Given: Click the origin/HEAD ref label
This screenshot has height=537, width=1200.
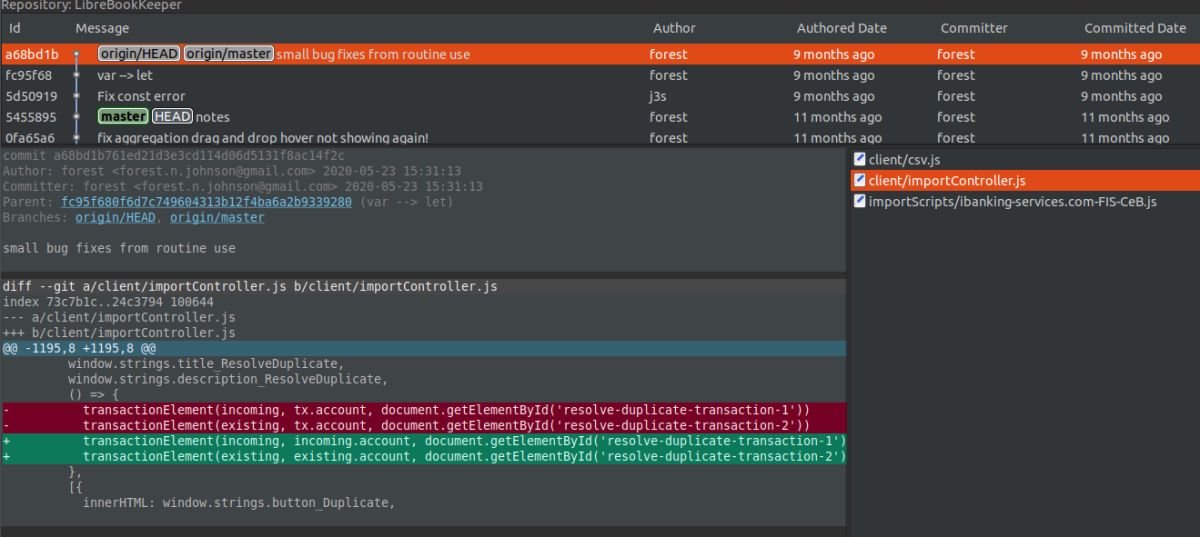Looking at the screenshot, I should (x=139, y=54).
